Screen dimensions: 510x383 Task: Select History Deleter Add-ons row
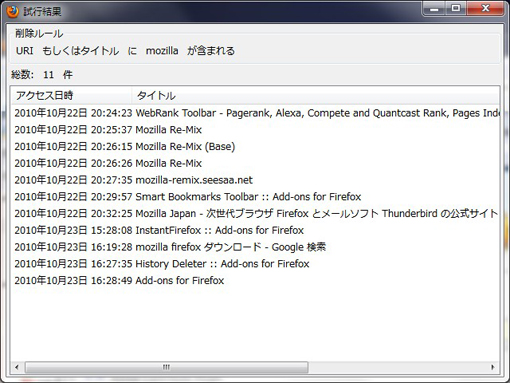coord(255,264)
